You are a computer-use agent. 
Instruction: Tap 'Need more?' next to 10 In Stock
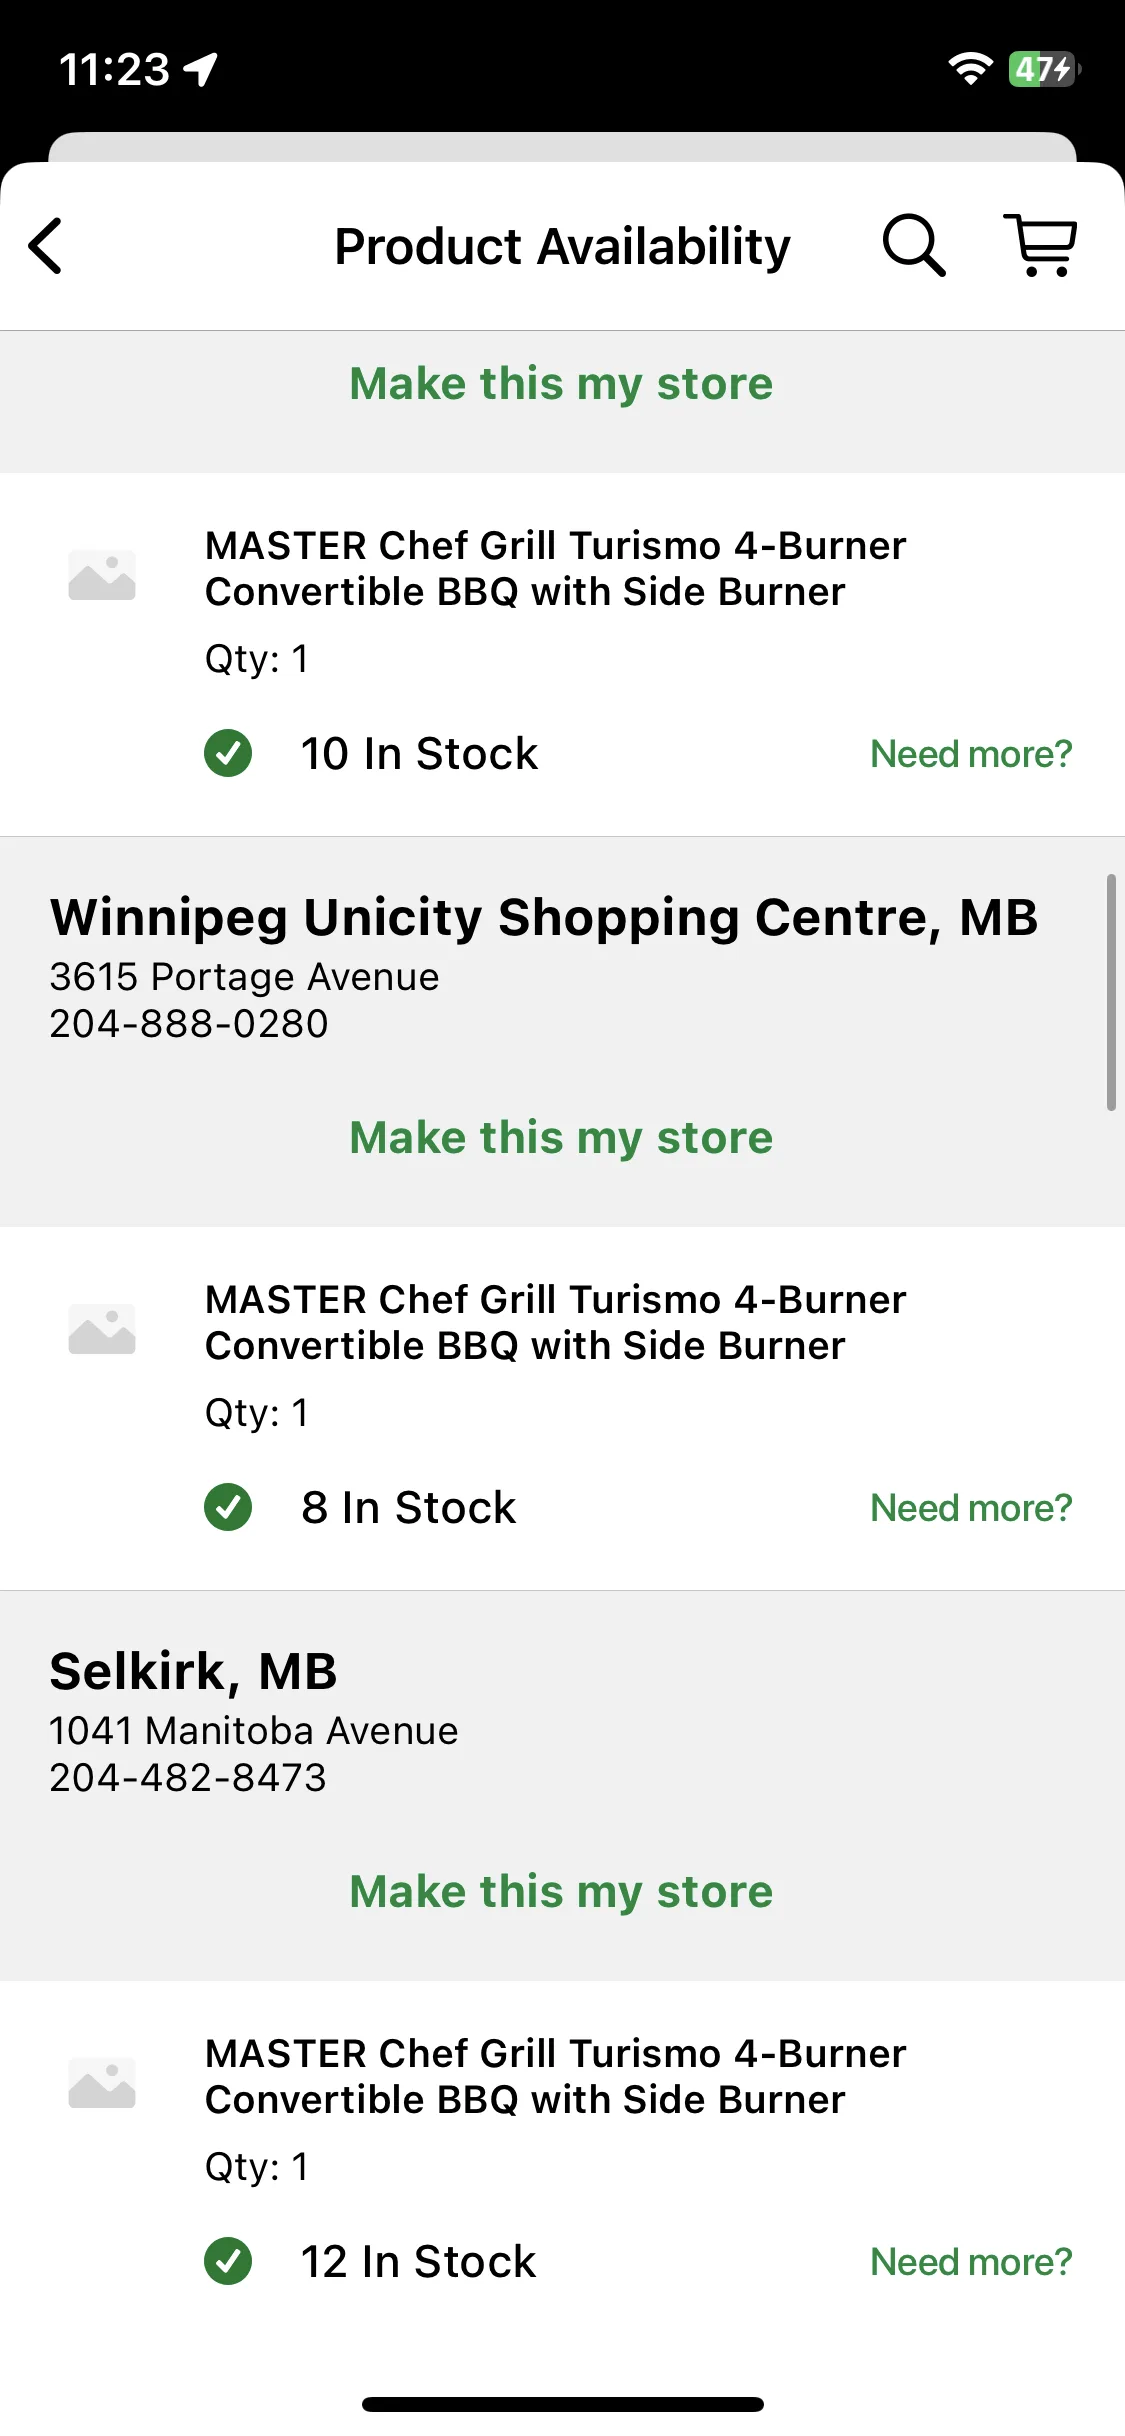(971, 754)
